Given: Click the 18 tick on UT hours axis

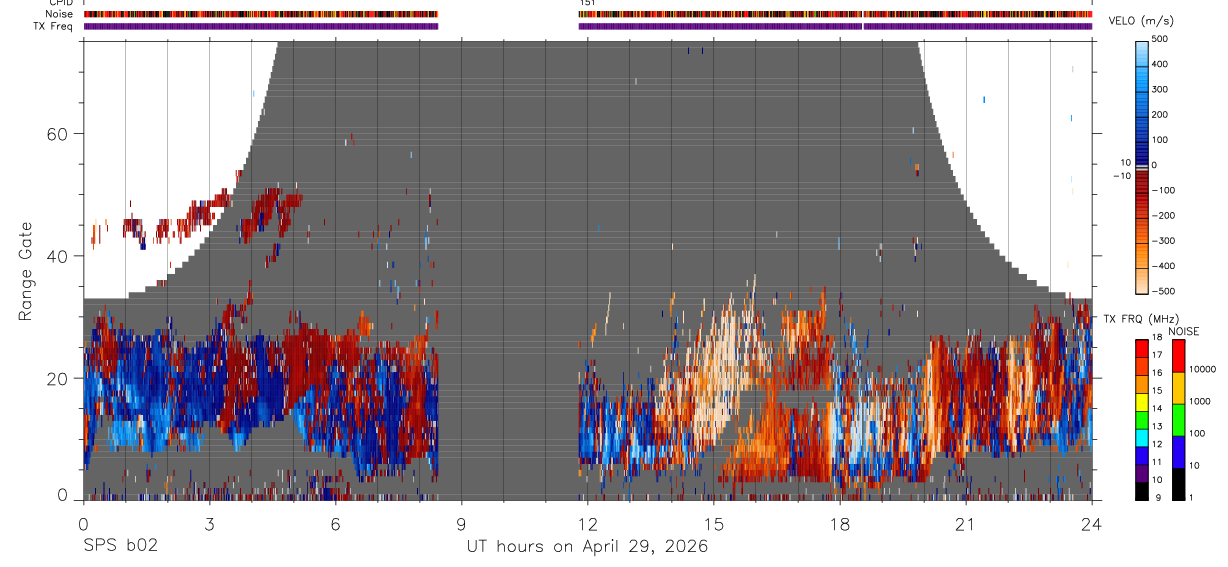Looking at the screenshot, I should tap(839, 523).
